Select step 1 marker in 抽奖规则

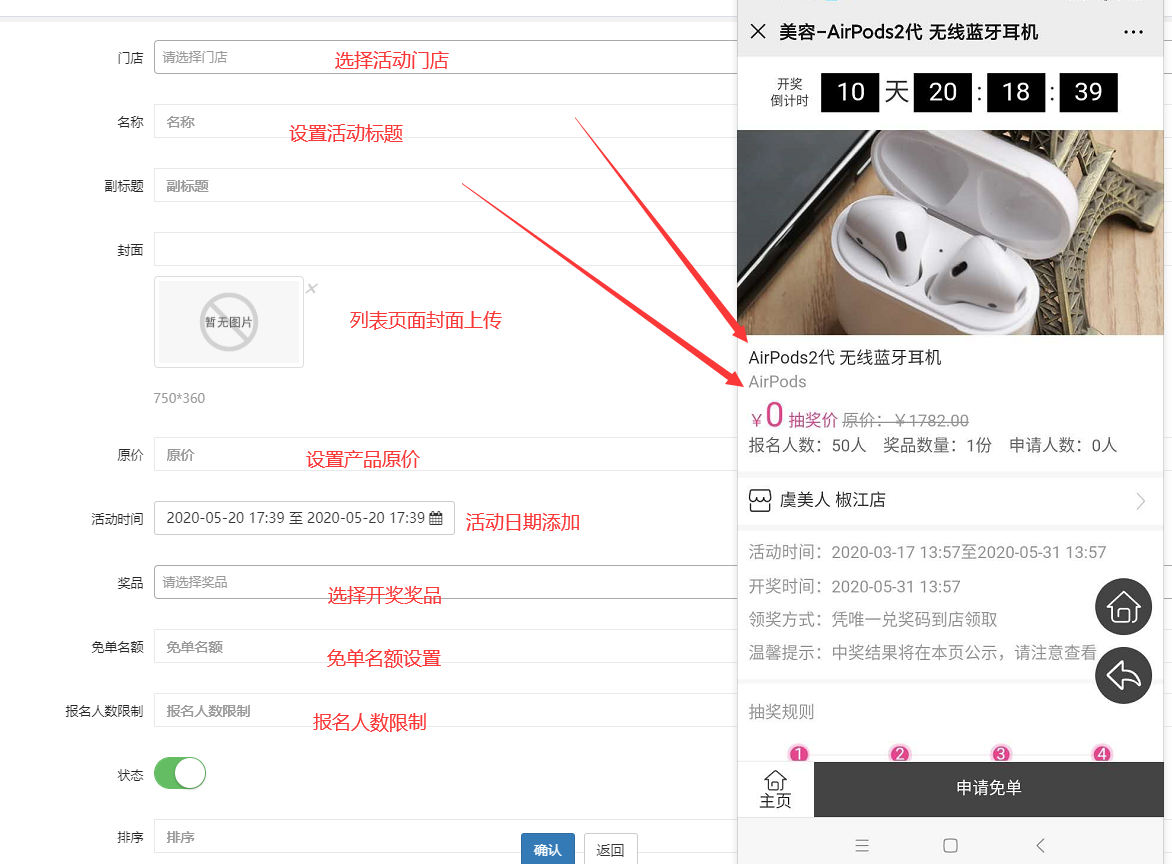coord(798,753)
